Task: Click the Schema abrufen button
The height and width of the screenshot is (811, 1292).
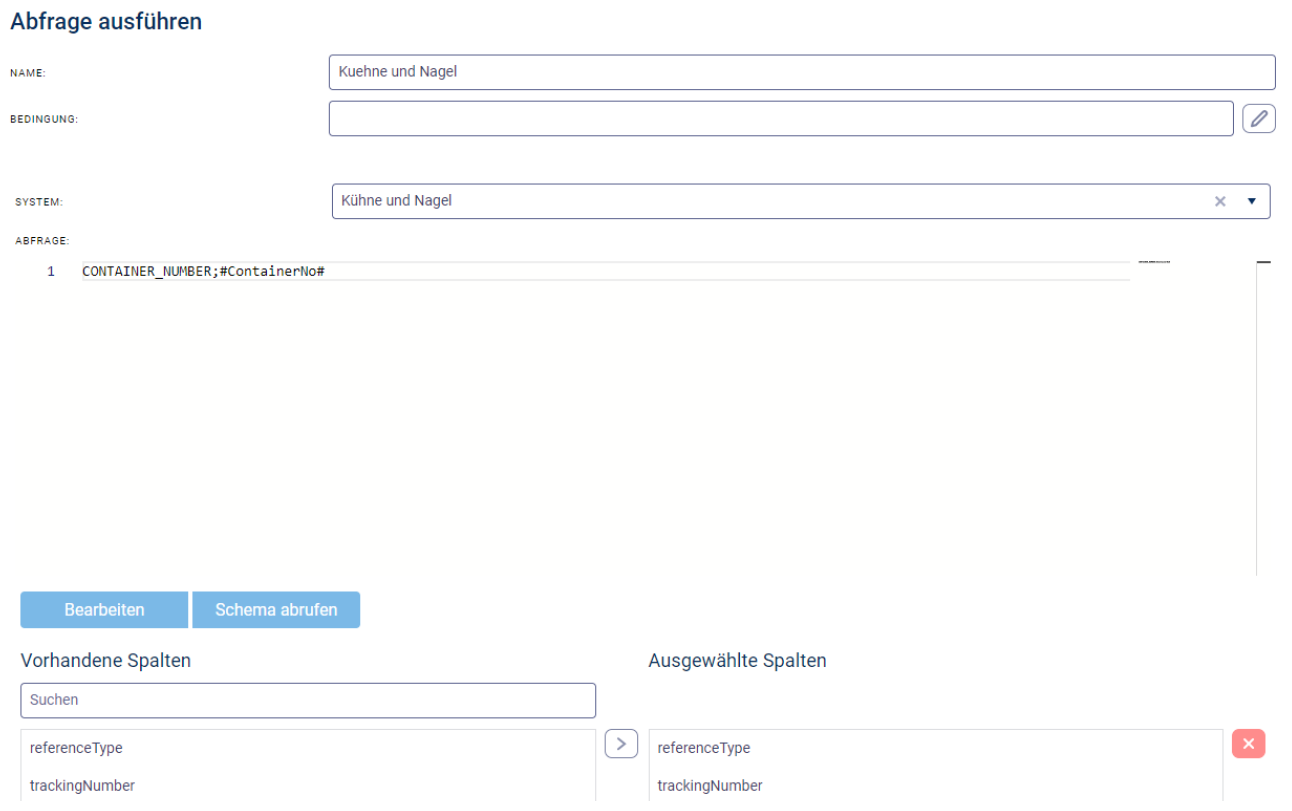Action: 276,610
